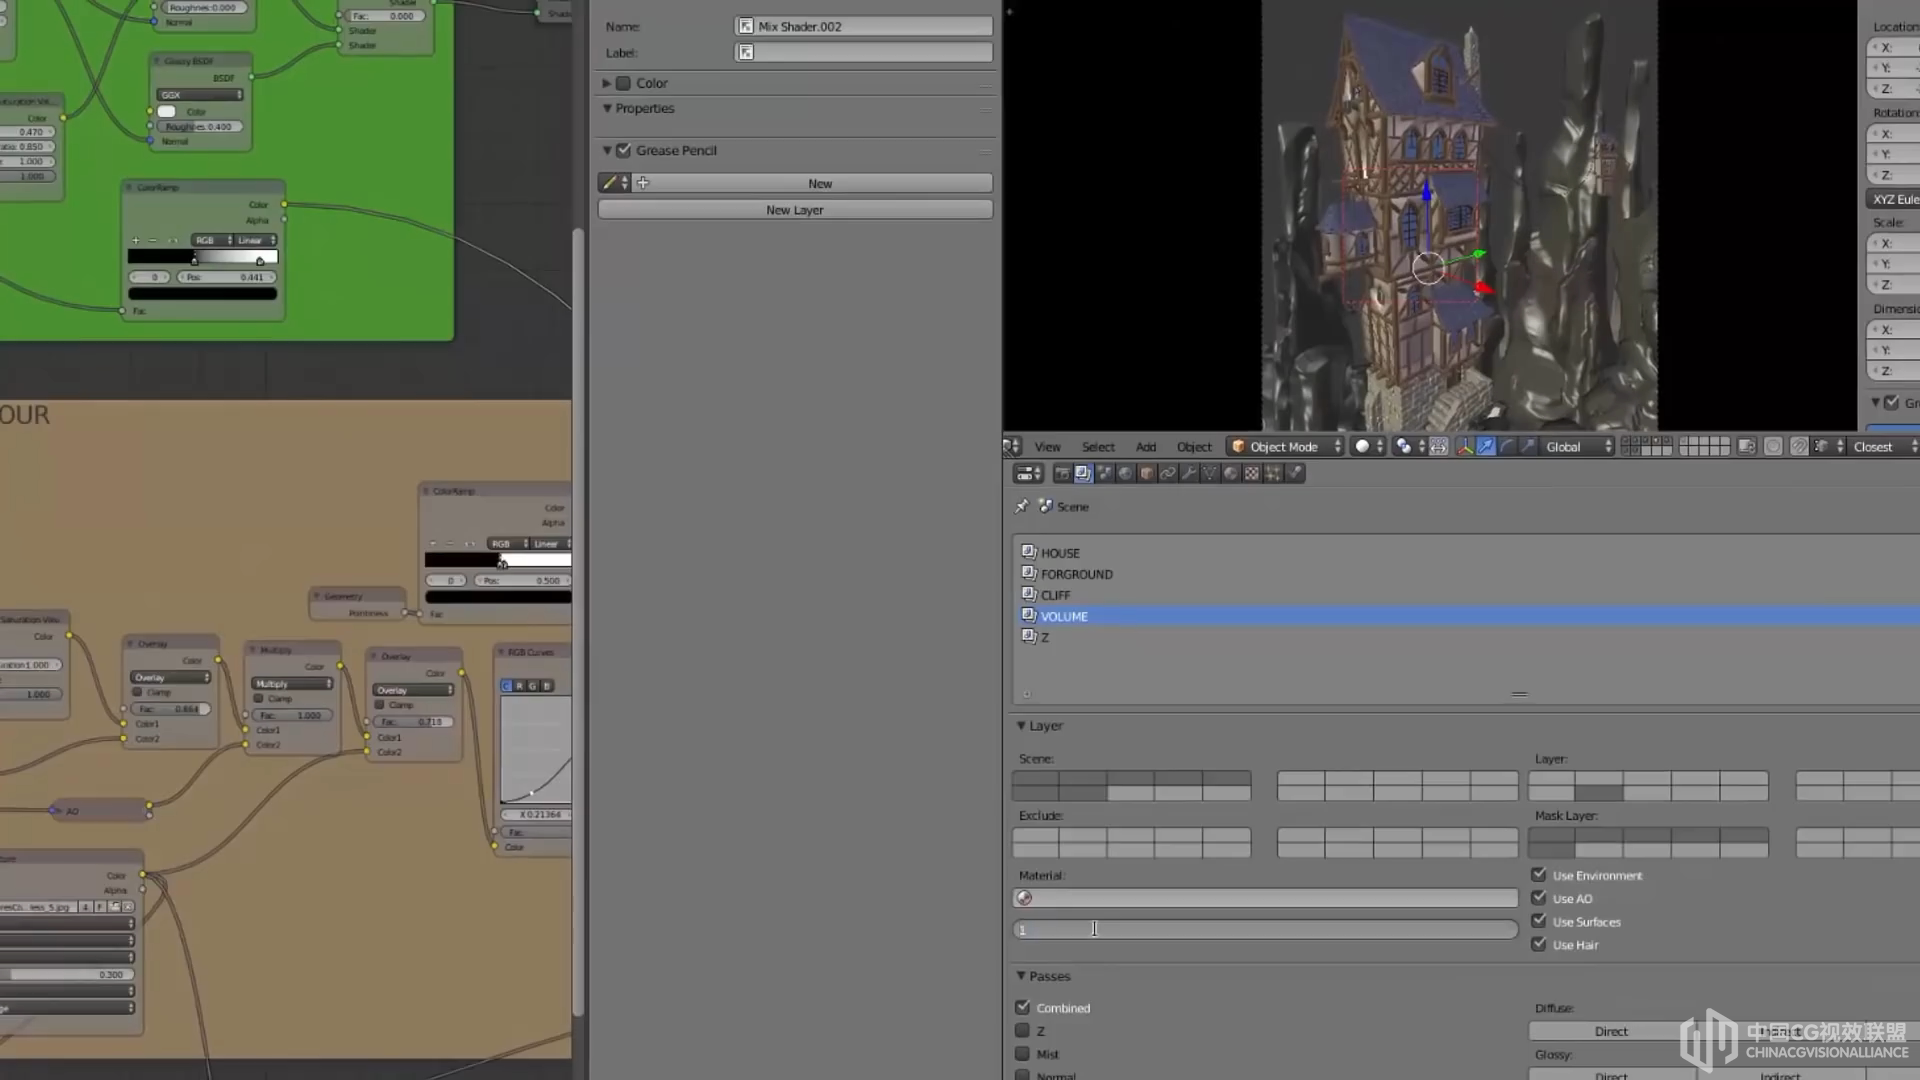Click the plus icon beside Grease Pencil brush
The height and width of the screenshot is (1080, 1920).
pyautogui.click(x=643, y=183)
